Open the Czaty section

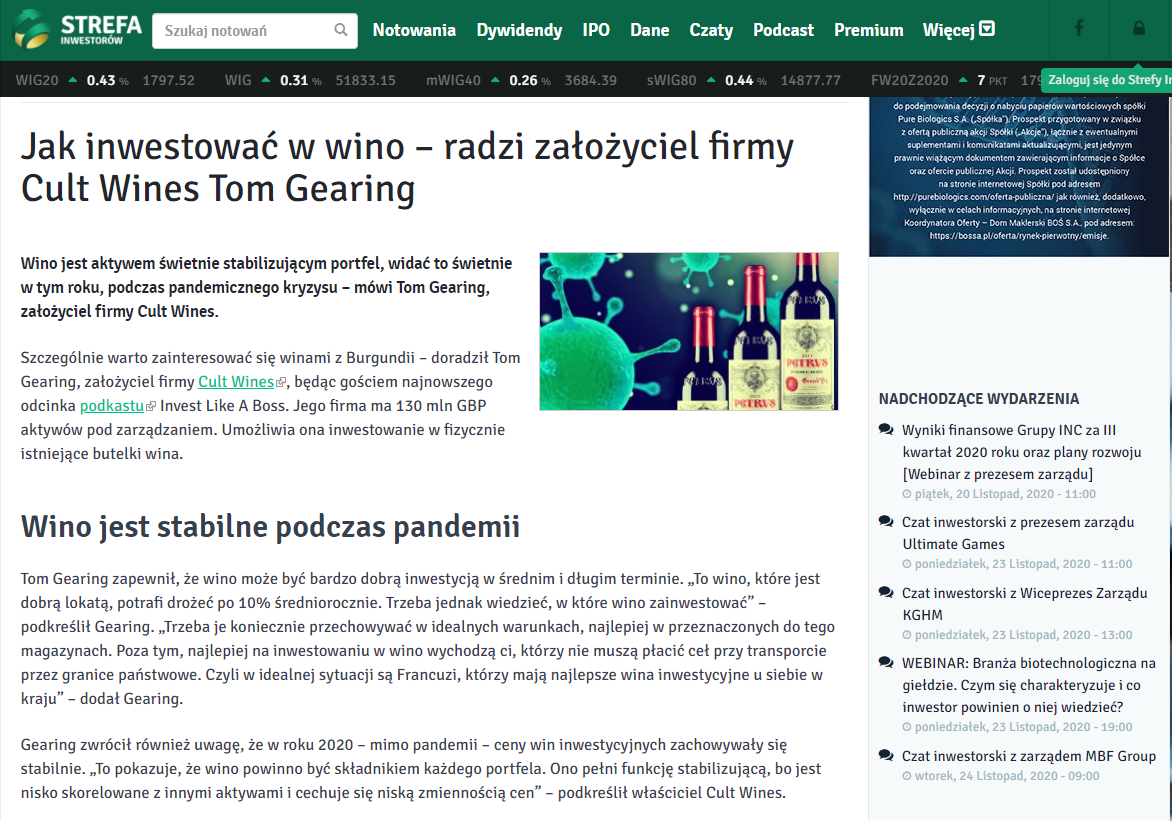point(711,30)
